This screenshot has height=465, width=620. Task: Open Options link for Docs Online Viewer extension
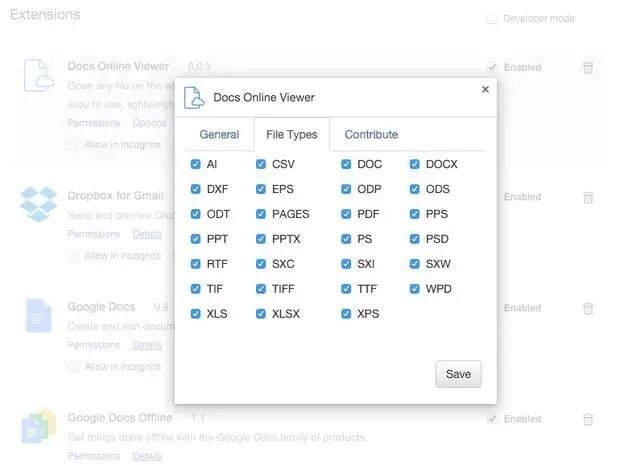click(x=149, y=123)
